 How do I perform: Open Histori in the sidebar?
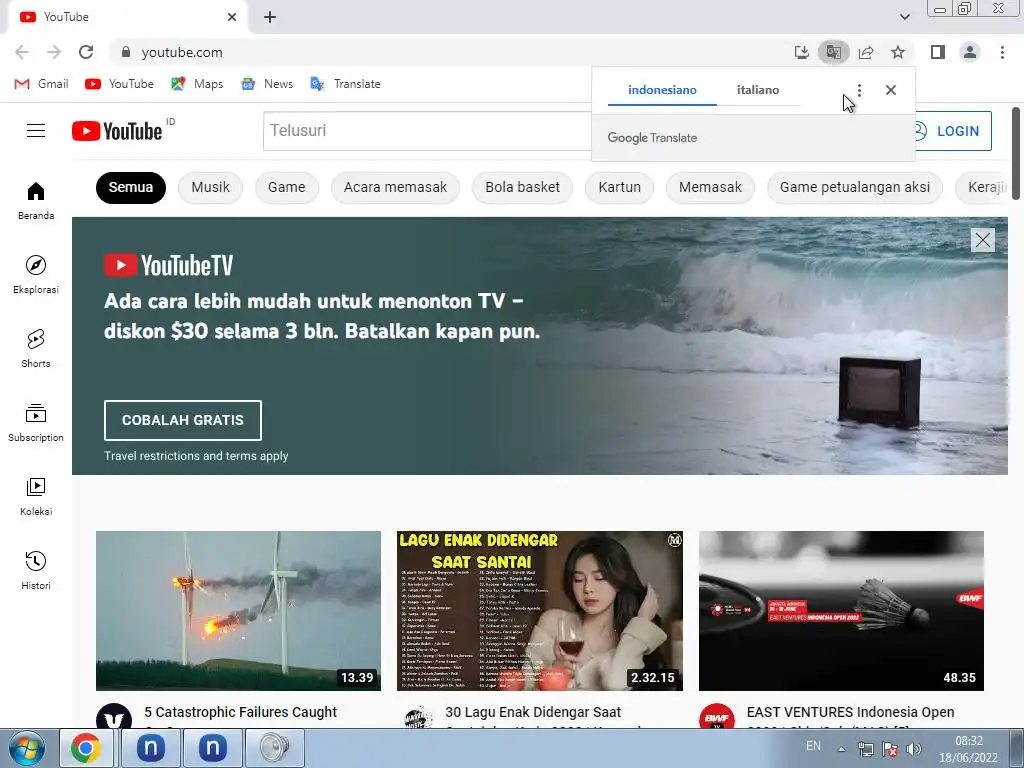click(x=36, y=570)
